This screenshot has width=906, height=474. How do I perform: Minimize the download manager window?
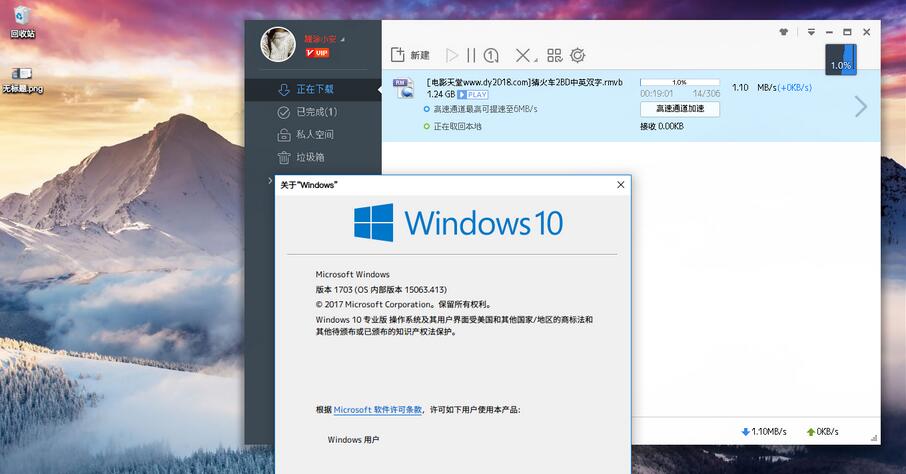(829, 32)
